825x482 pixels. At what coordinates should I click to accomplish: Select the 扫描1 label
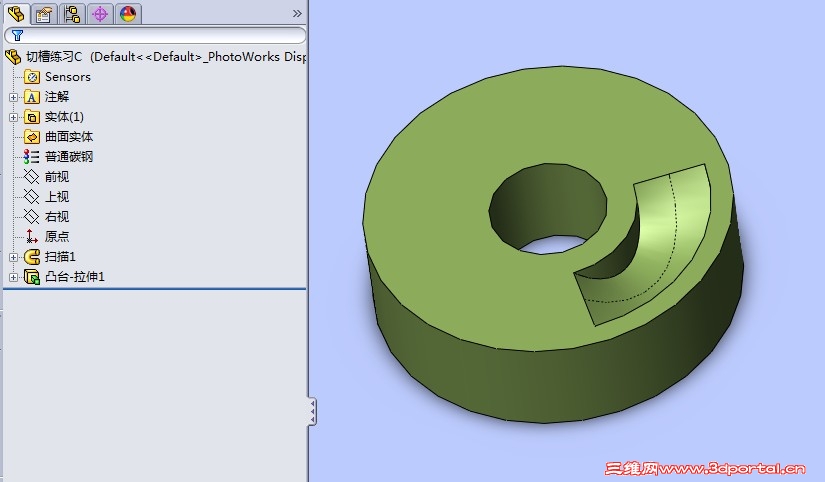click(60, 257)
